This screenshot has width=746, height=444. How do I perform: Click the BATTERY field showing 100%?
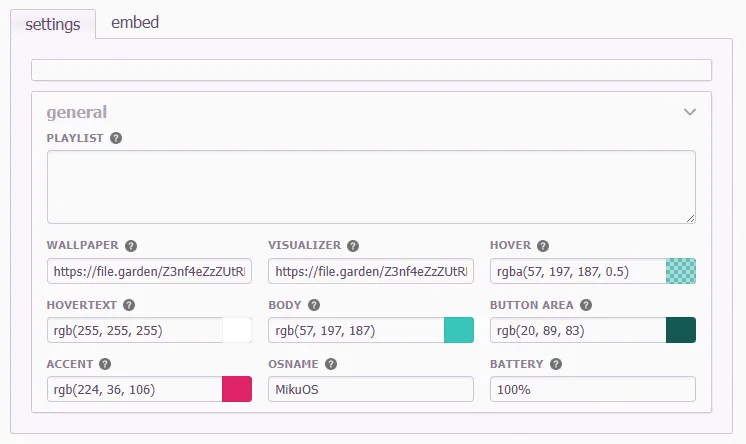coord(593,389)
